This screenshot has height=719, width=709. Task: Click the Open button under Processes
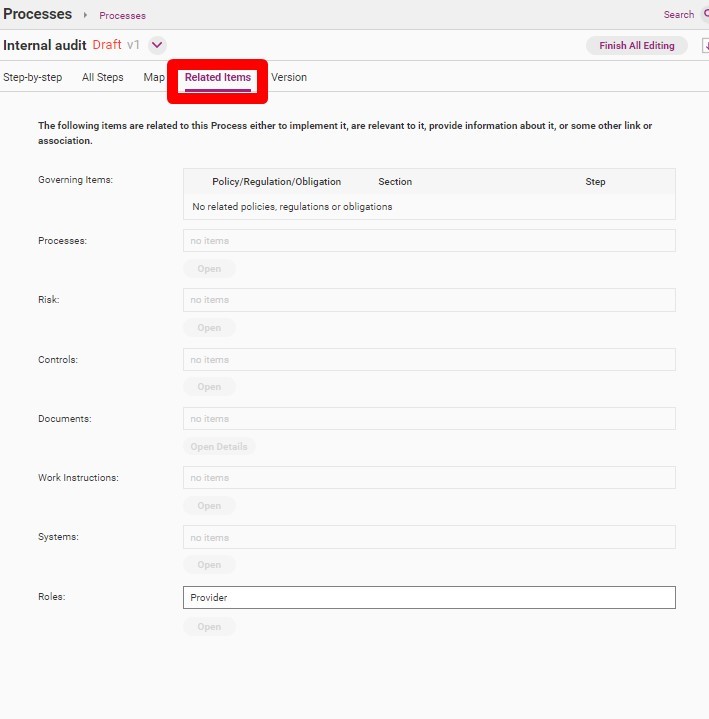209,269
